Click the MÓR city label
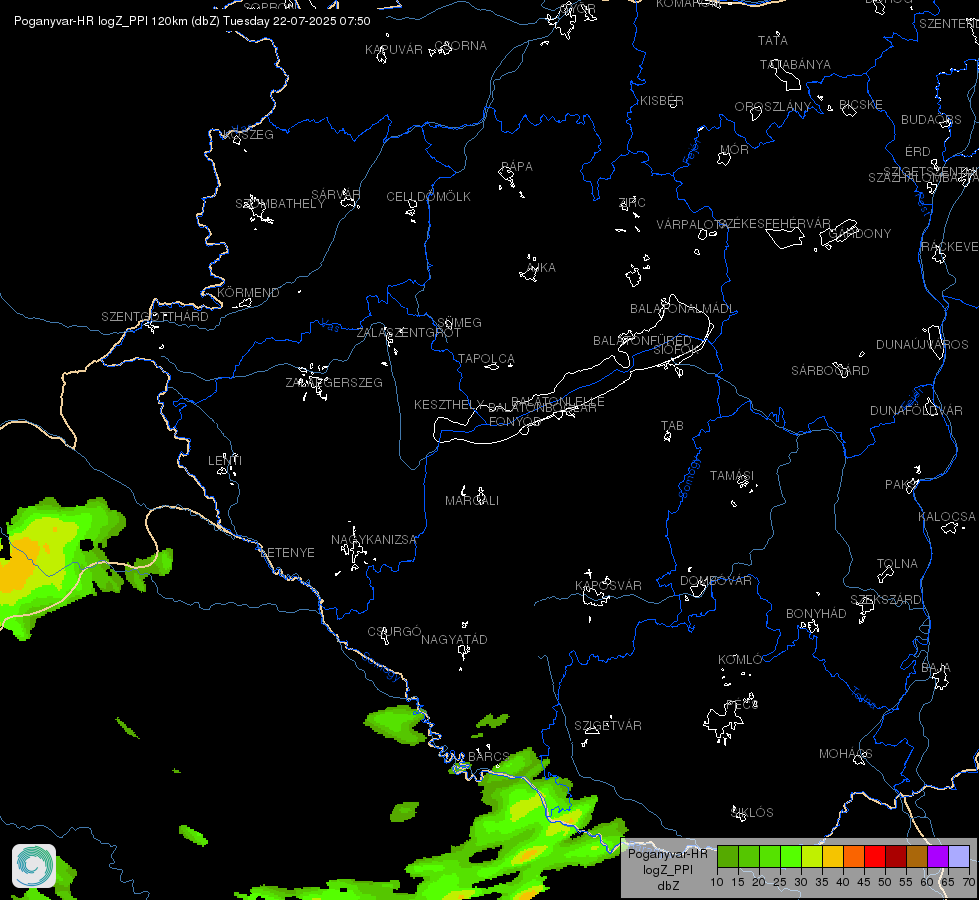Viewport: 979px width, 900px height. tap(734, 149)
